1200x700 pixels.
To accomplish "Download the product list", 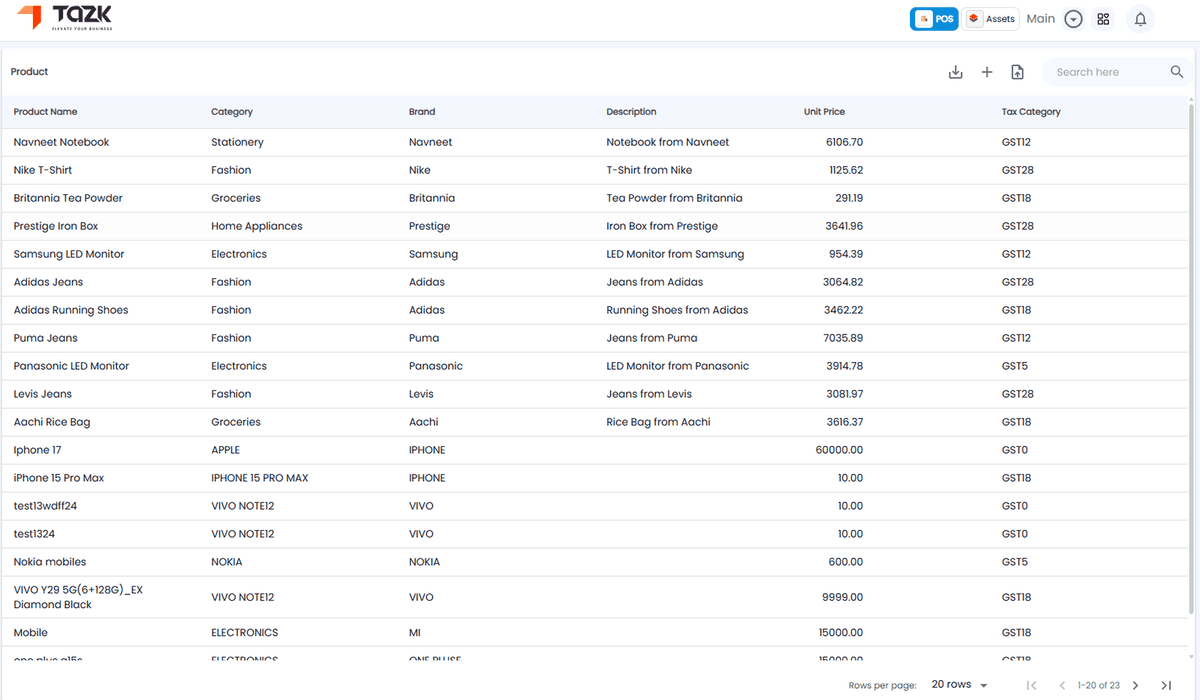I will click(x=956, y=72).
